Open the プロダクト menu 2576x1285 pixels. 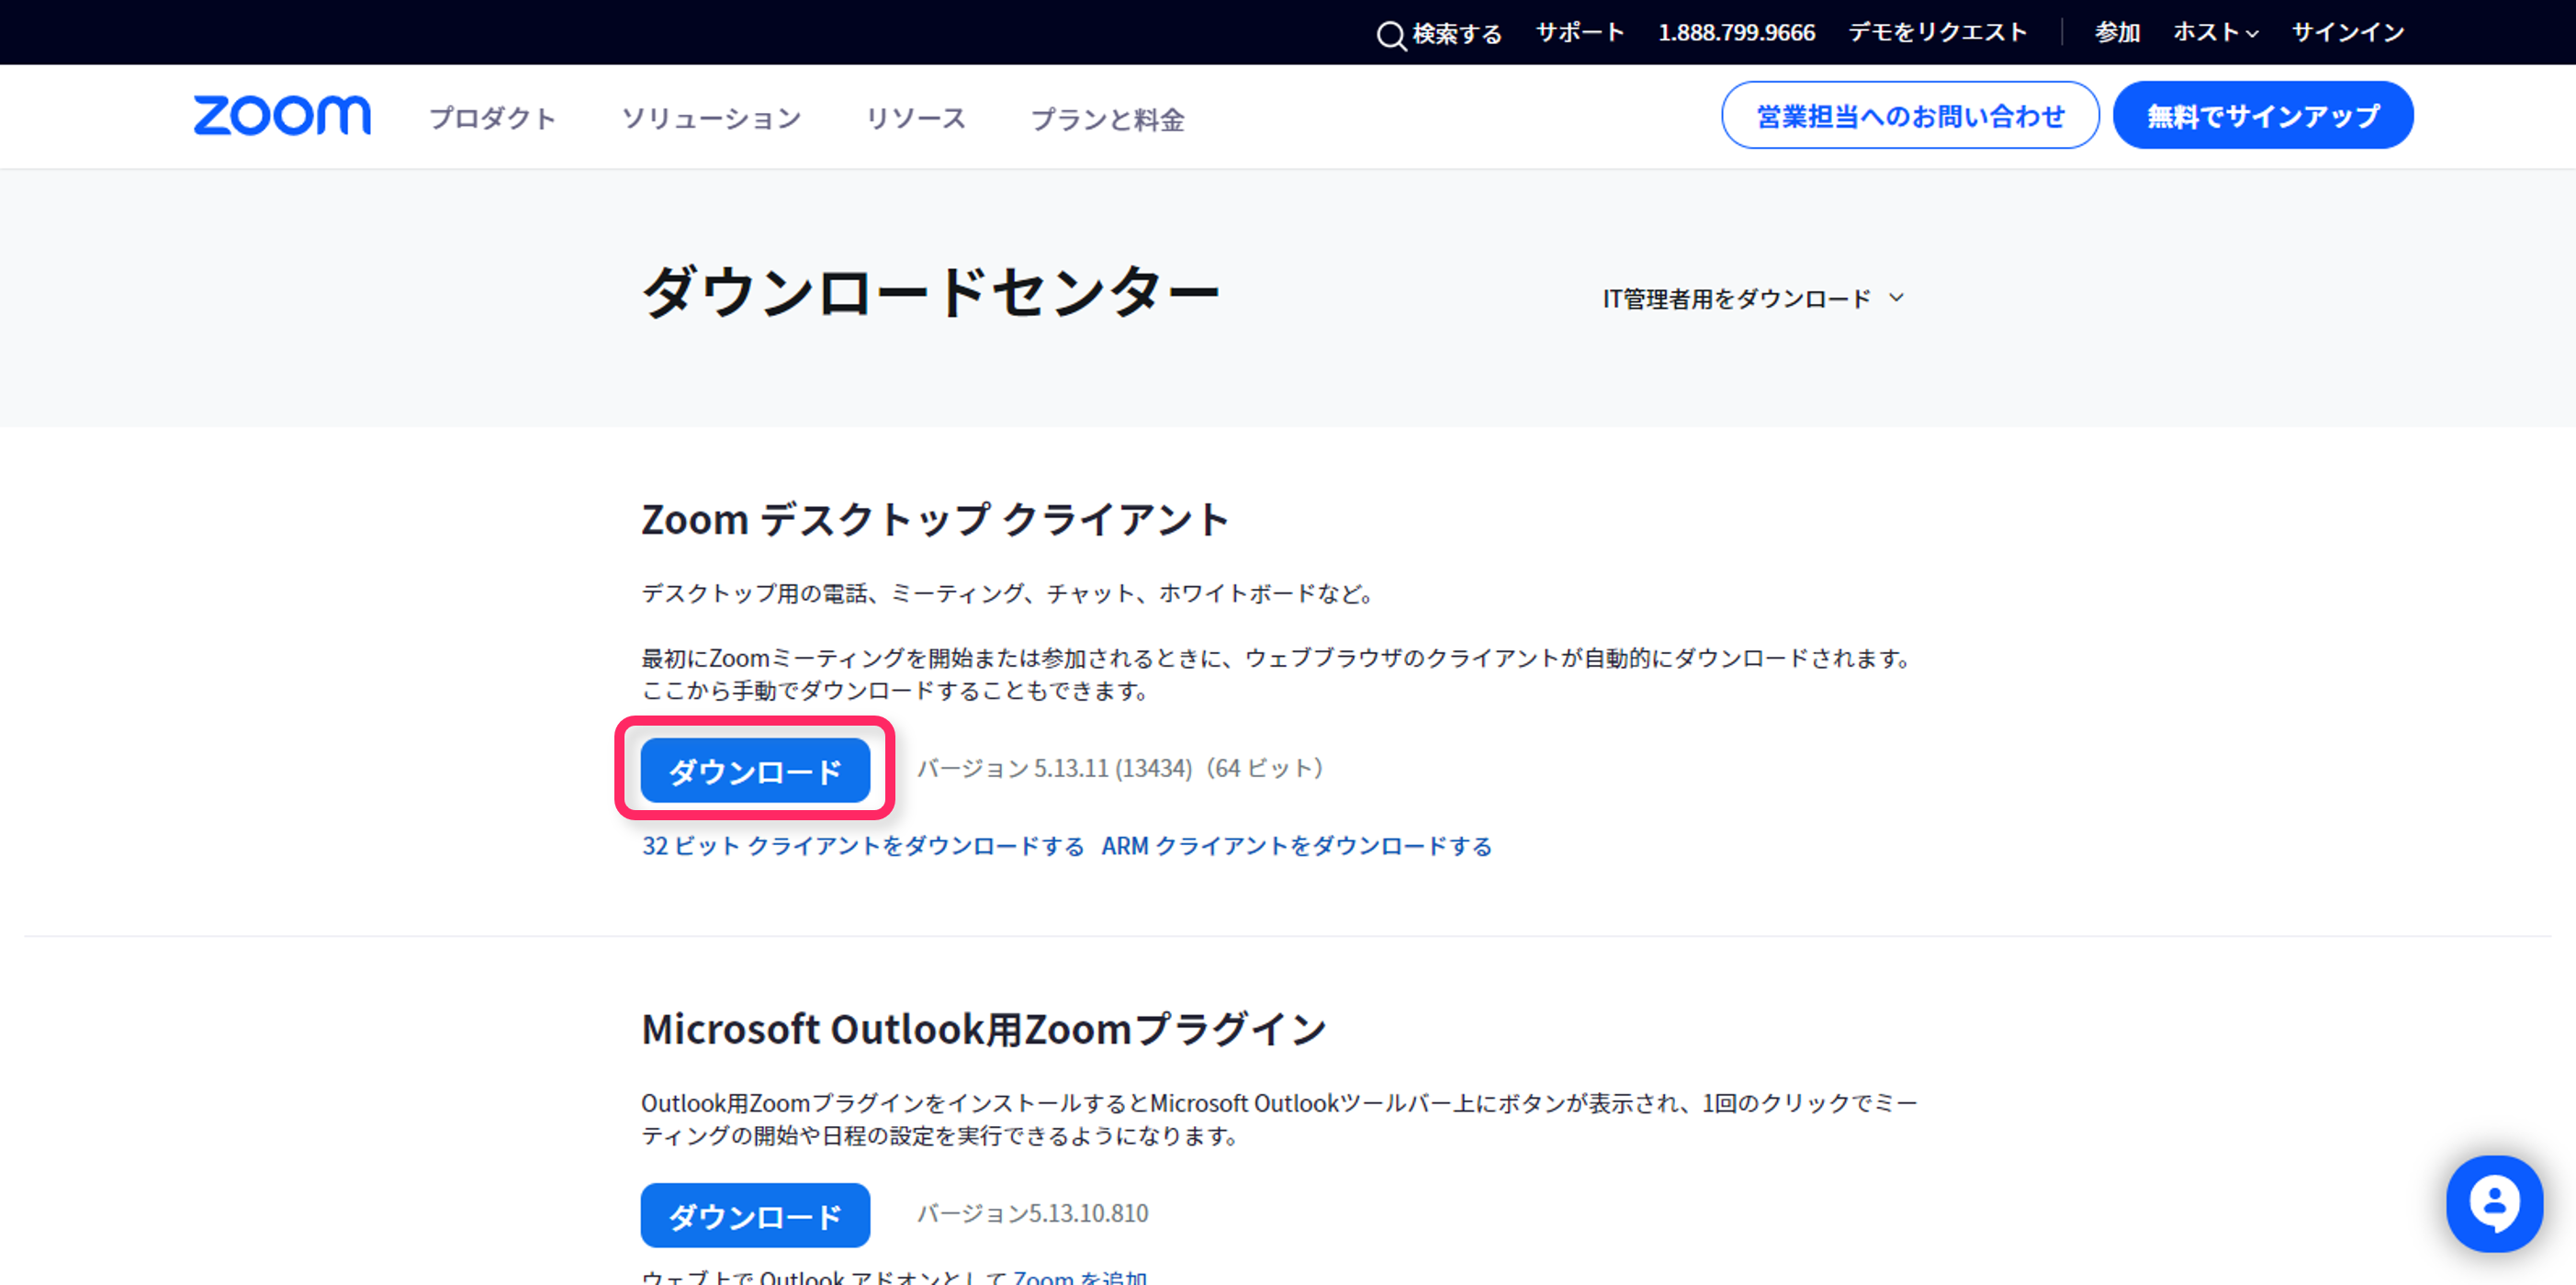tap(492, 118)
